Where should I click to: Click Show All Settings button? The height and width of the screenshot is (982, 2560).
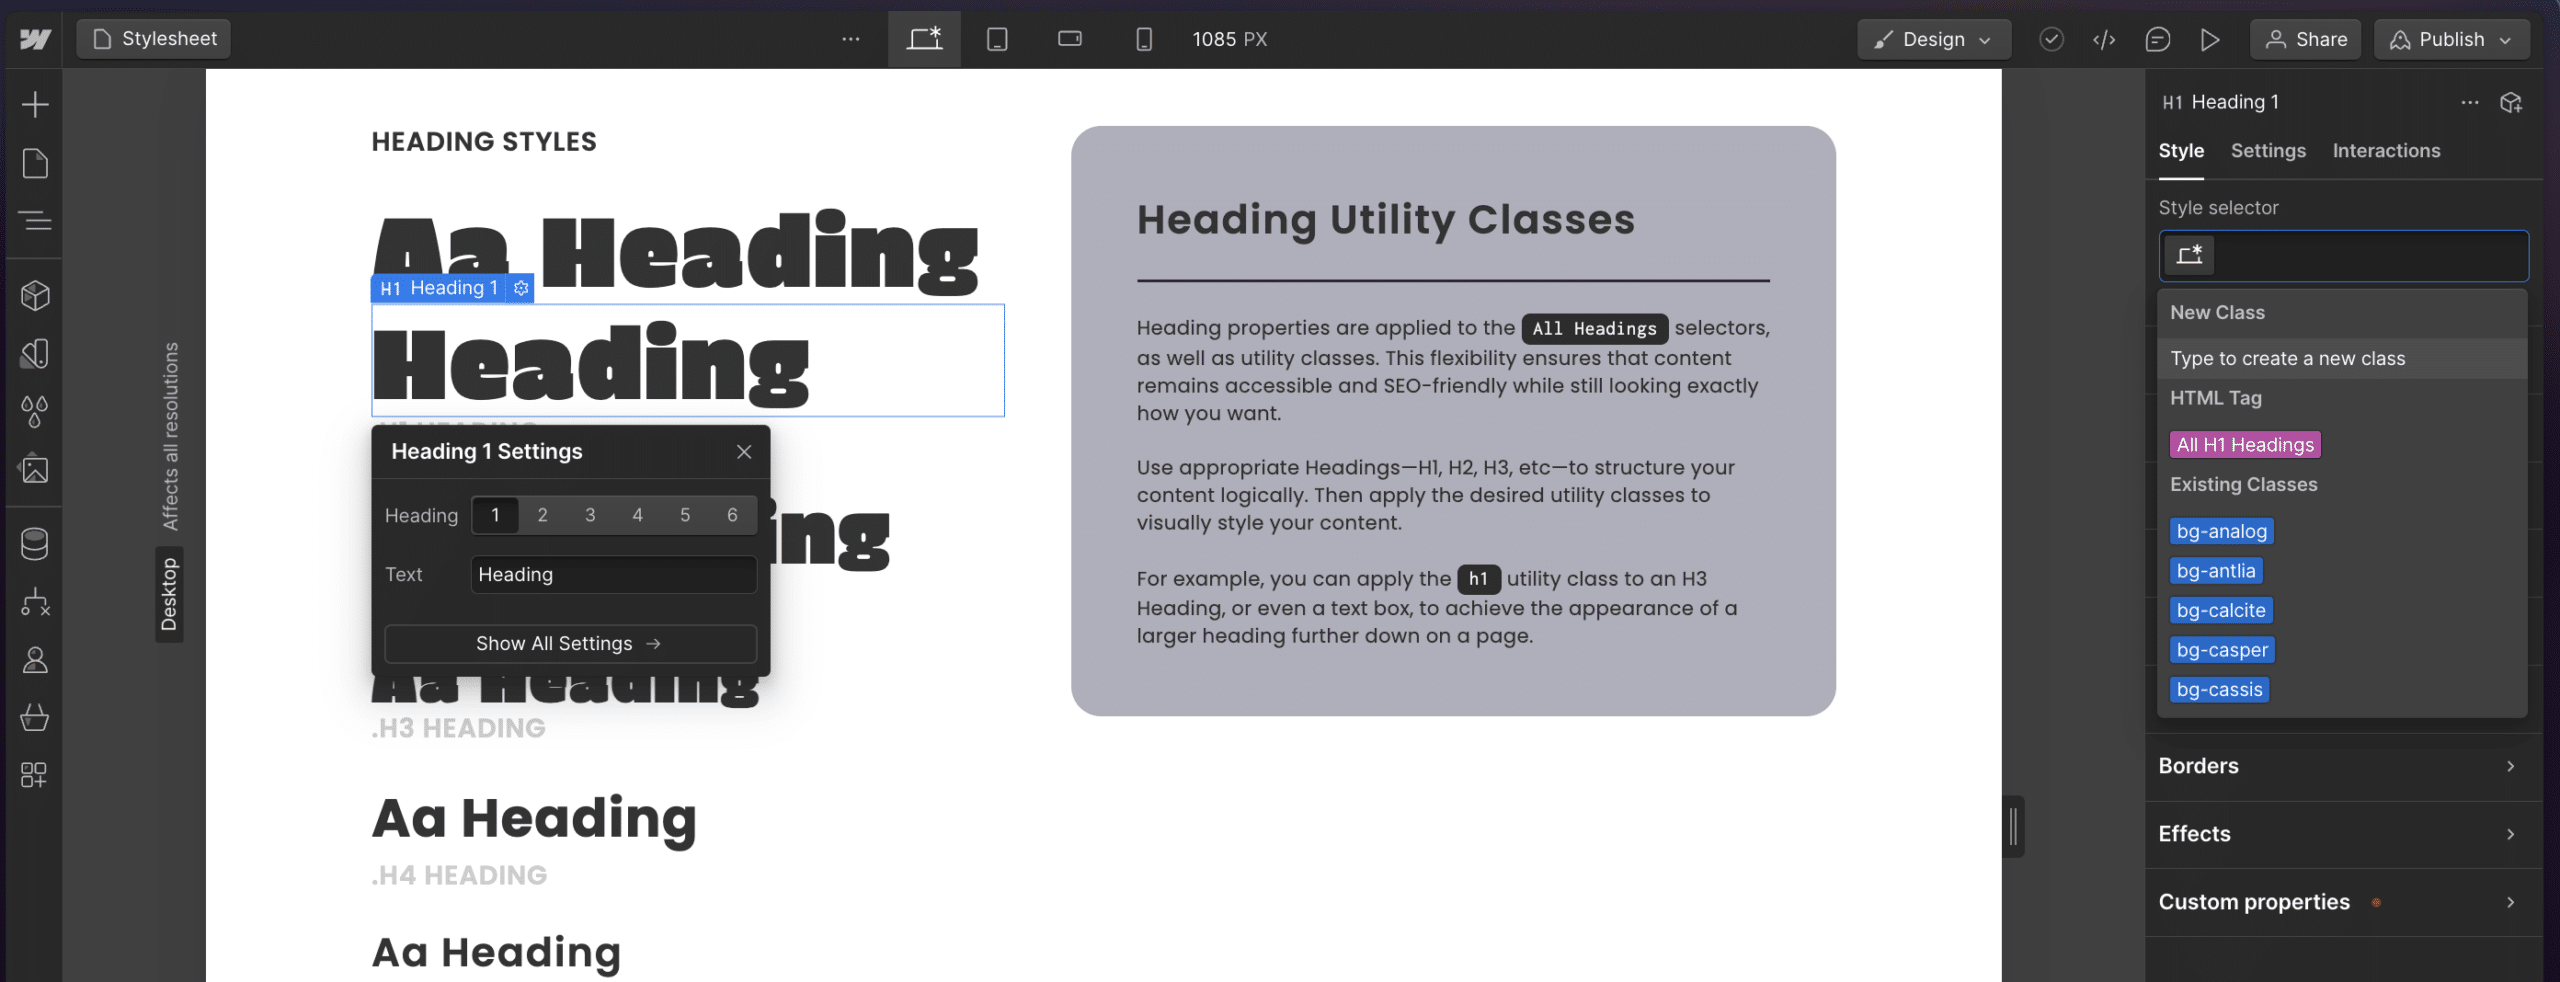[570, 644]
